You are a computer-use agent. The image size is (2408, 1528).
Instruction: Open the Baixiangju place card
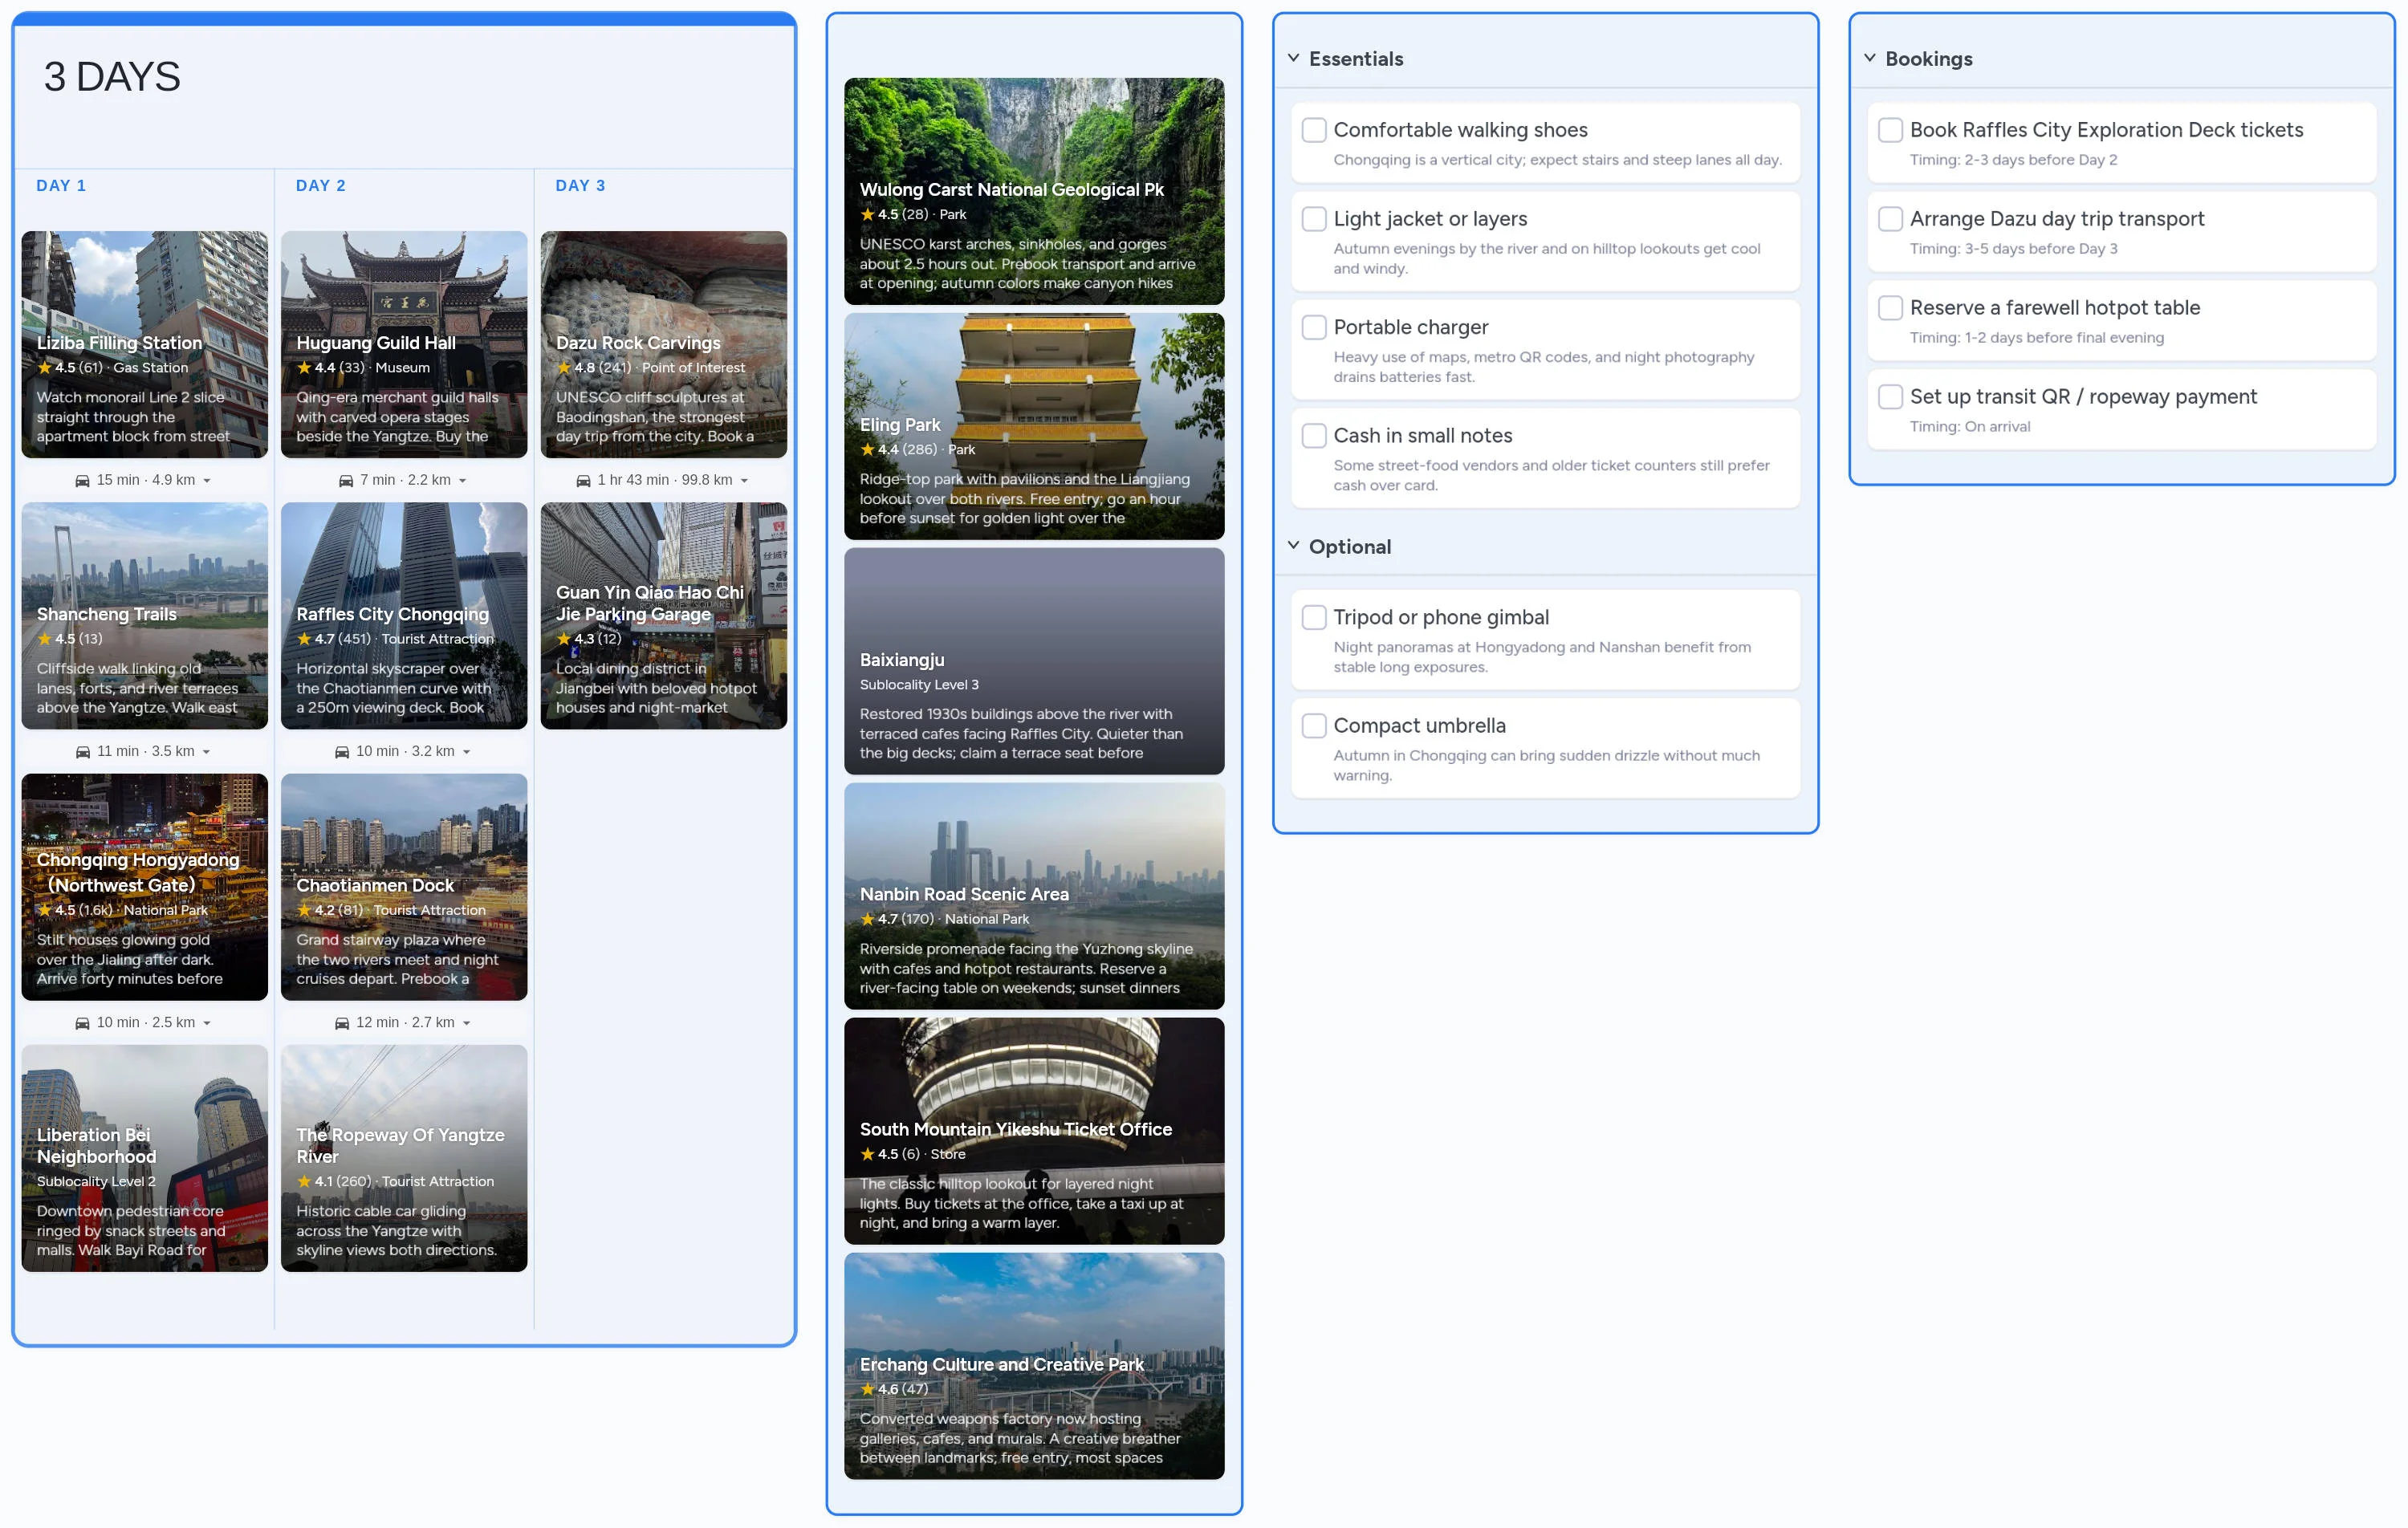click(1034, 661)
